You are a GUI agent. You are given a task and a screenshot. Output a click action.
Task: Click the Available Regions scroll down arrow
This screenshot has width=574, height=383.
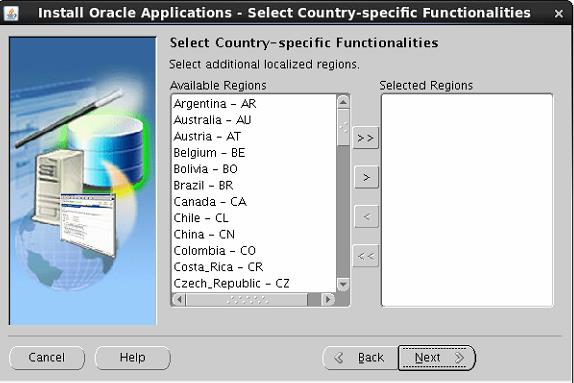tap(343, 284)
